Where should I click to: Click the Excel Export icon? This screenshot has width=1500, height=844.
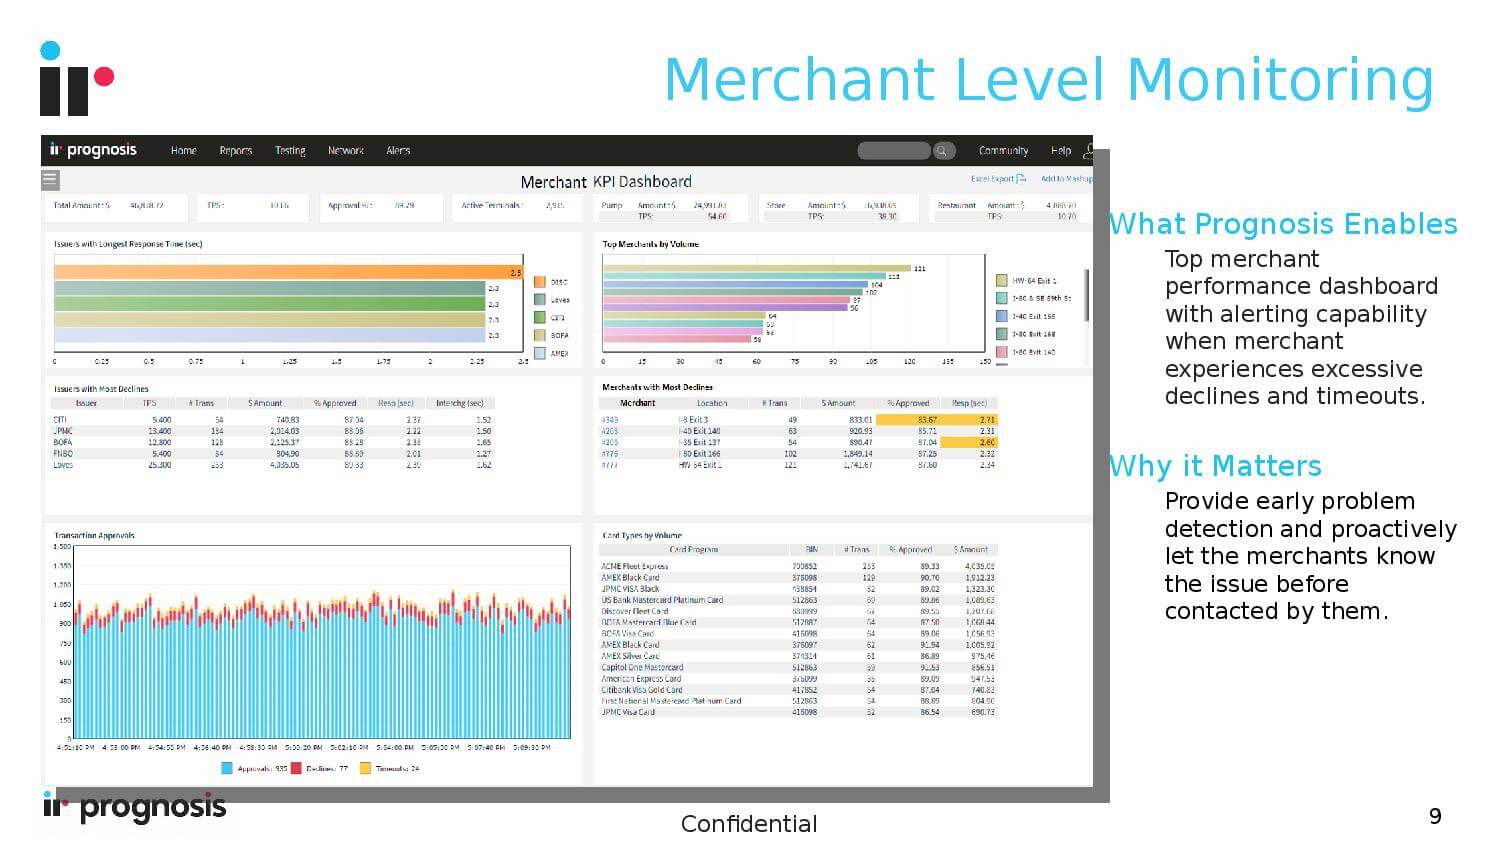click(x=1020, y=179)
